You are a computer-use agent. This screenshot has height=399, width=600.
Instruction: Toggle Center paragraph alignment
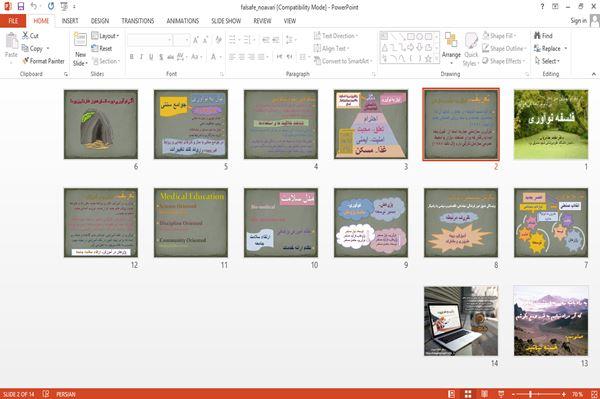click(242, 57)
